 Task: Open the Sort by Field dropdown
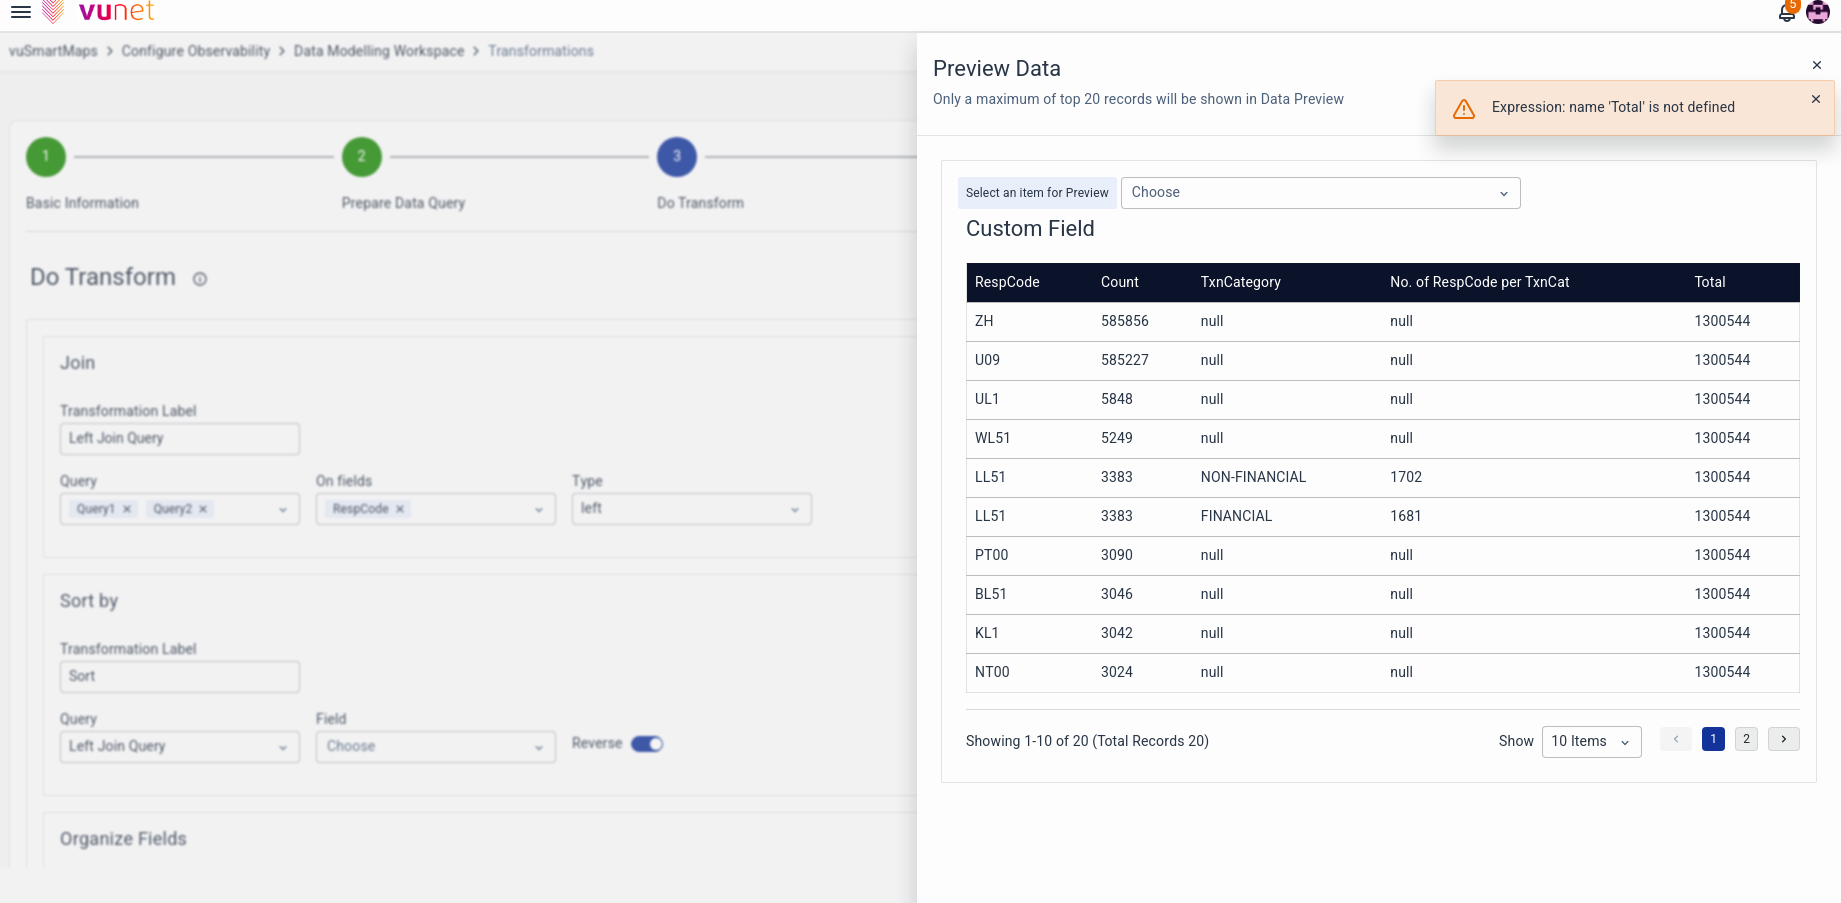[x=435, y=747]
